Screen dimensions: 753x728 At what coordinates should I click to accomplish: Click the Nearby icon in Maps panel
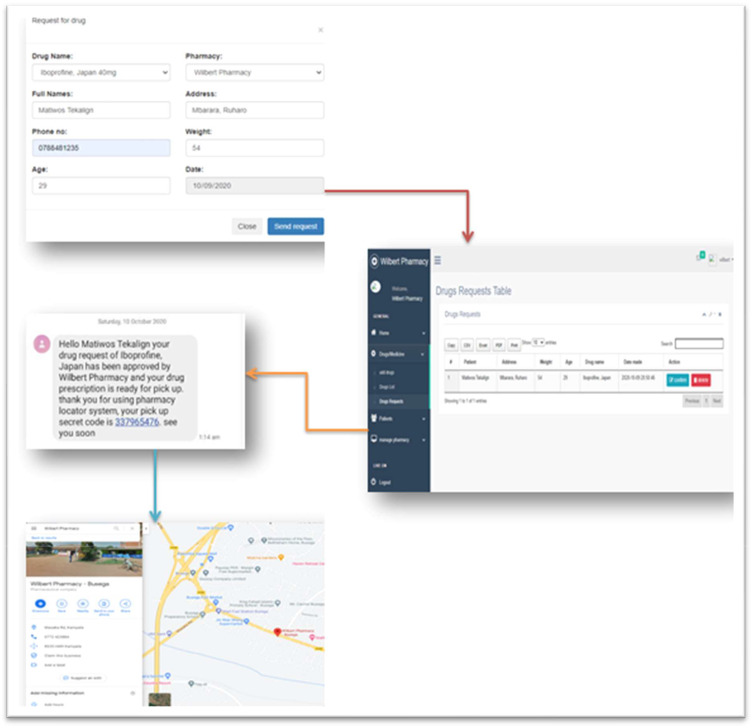click(x=83, y=604)
